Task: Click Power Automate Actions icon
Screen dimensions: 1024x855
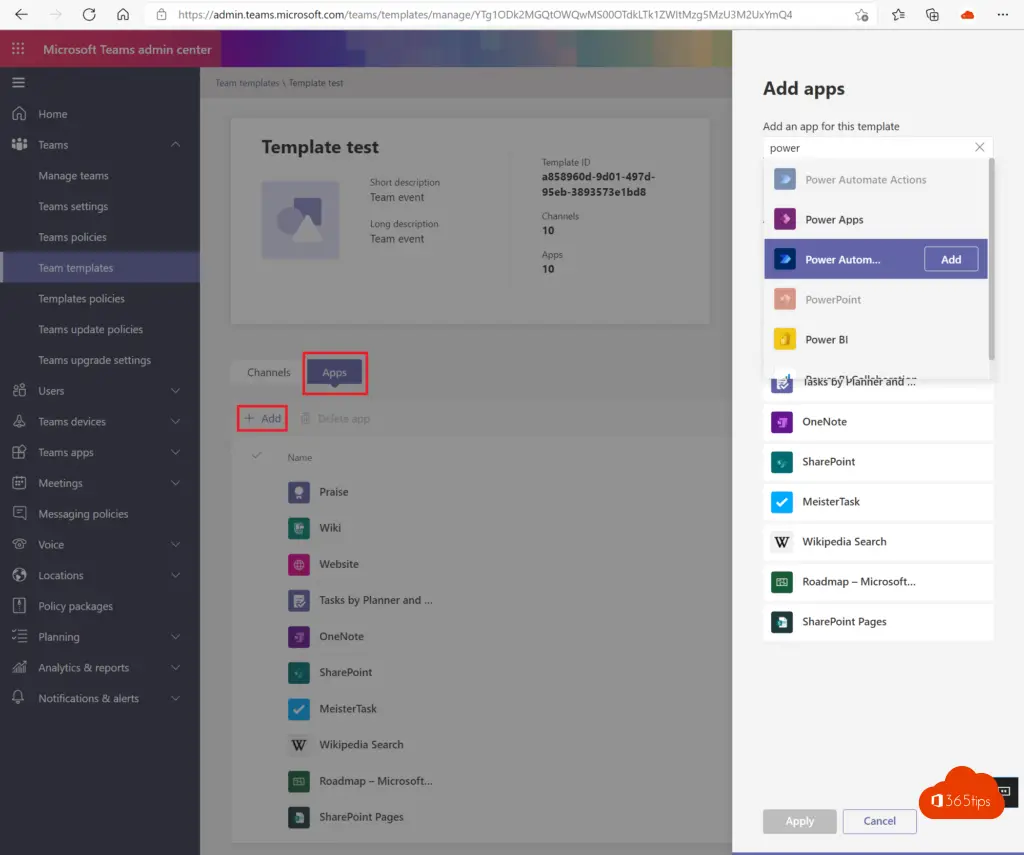Action: 784,179
